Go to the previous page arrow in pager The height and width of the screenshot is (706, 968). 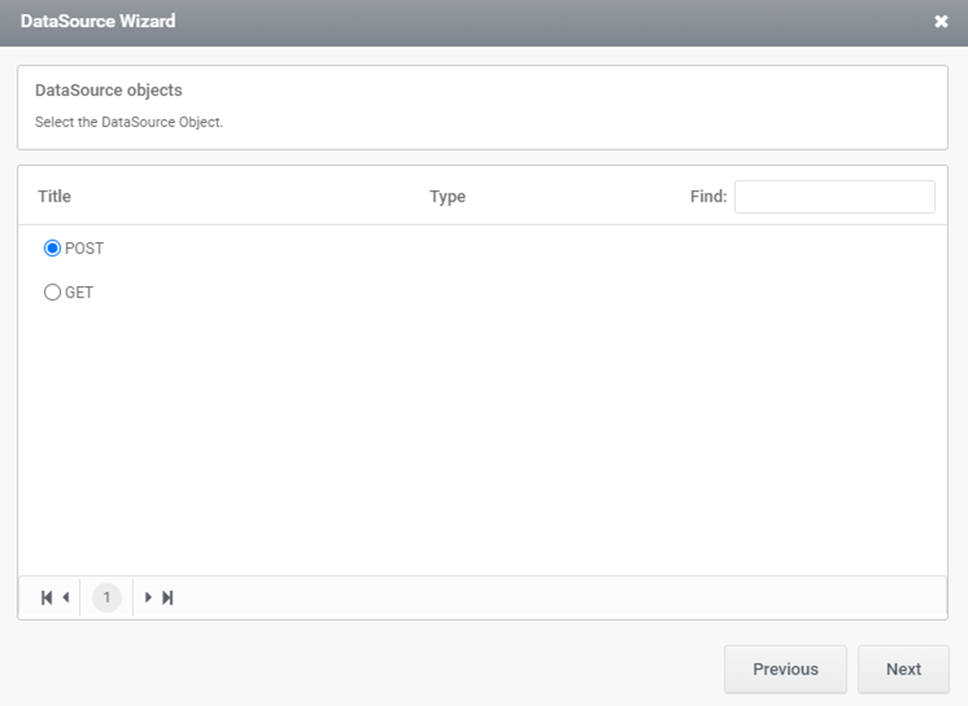tap(66, 597)
